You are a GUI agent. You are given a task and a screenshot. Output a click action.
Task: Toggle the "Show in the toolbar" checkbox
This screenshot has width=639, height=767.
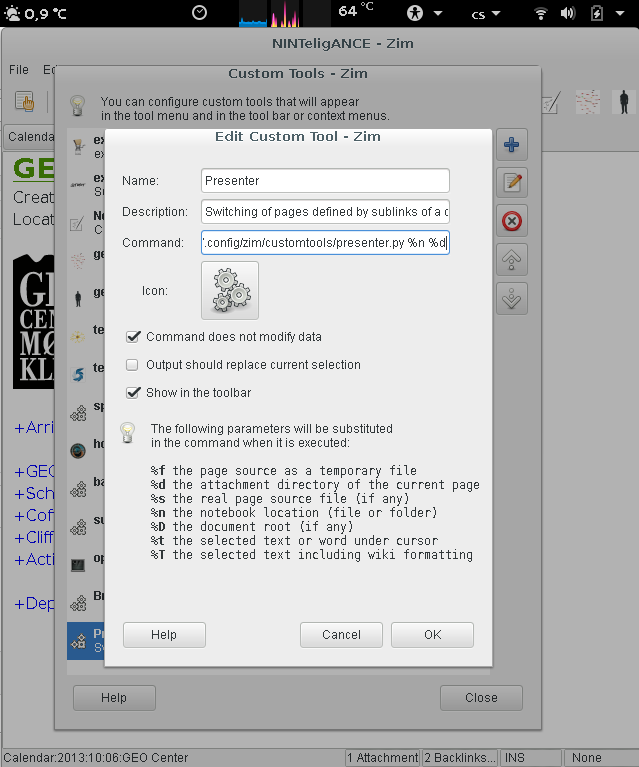click(x=133, y=392)
